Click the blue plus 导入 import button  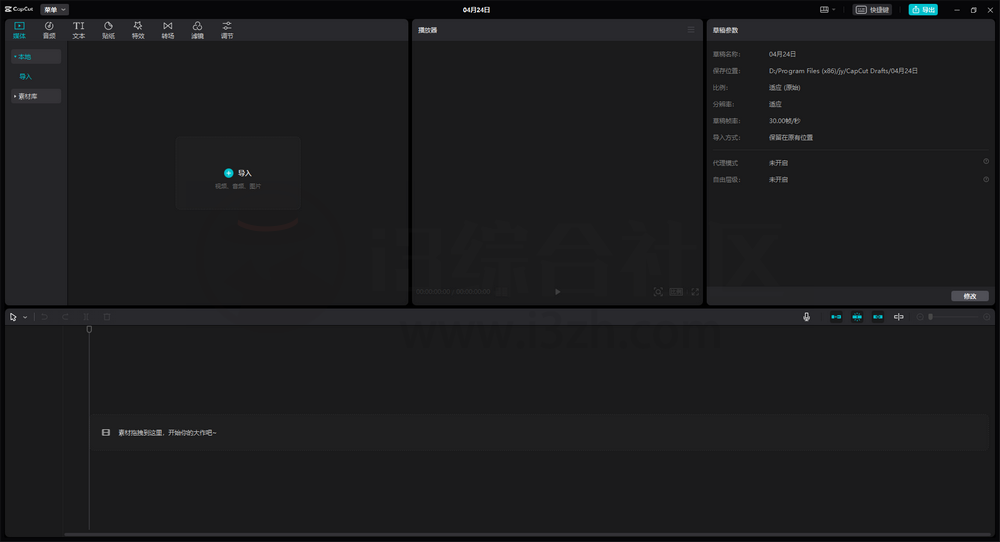coord(238,173)
